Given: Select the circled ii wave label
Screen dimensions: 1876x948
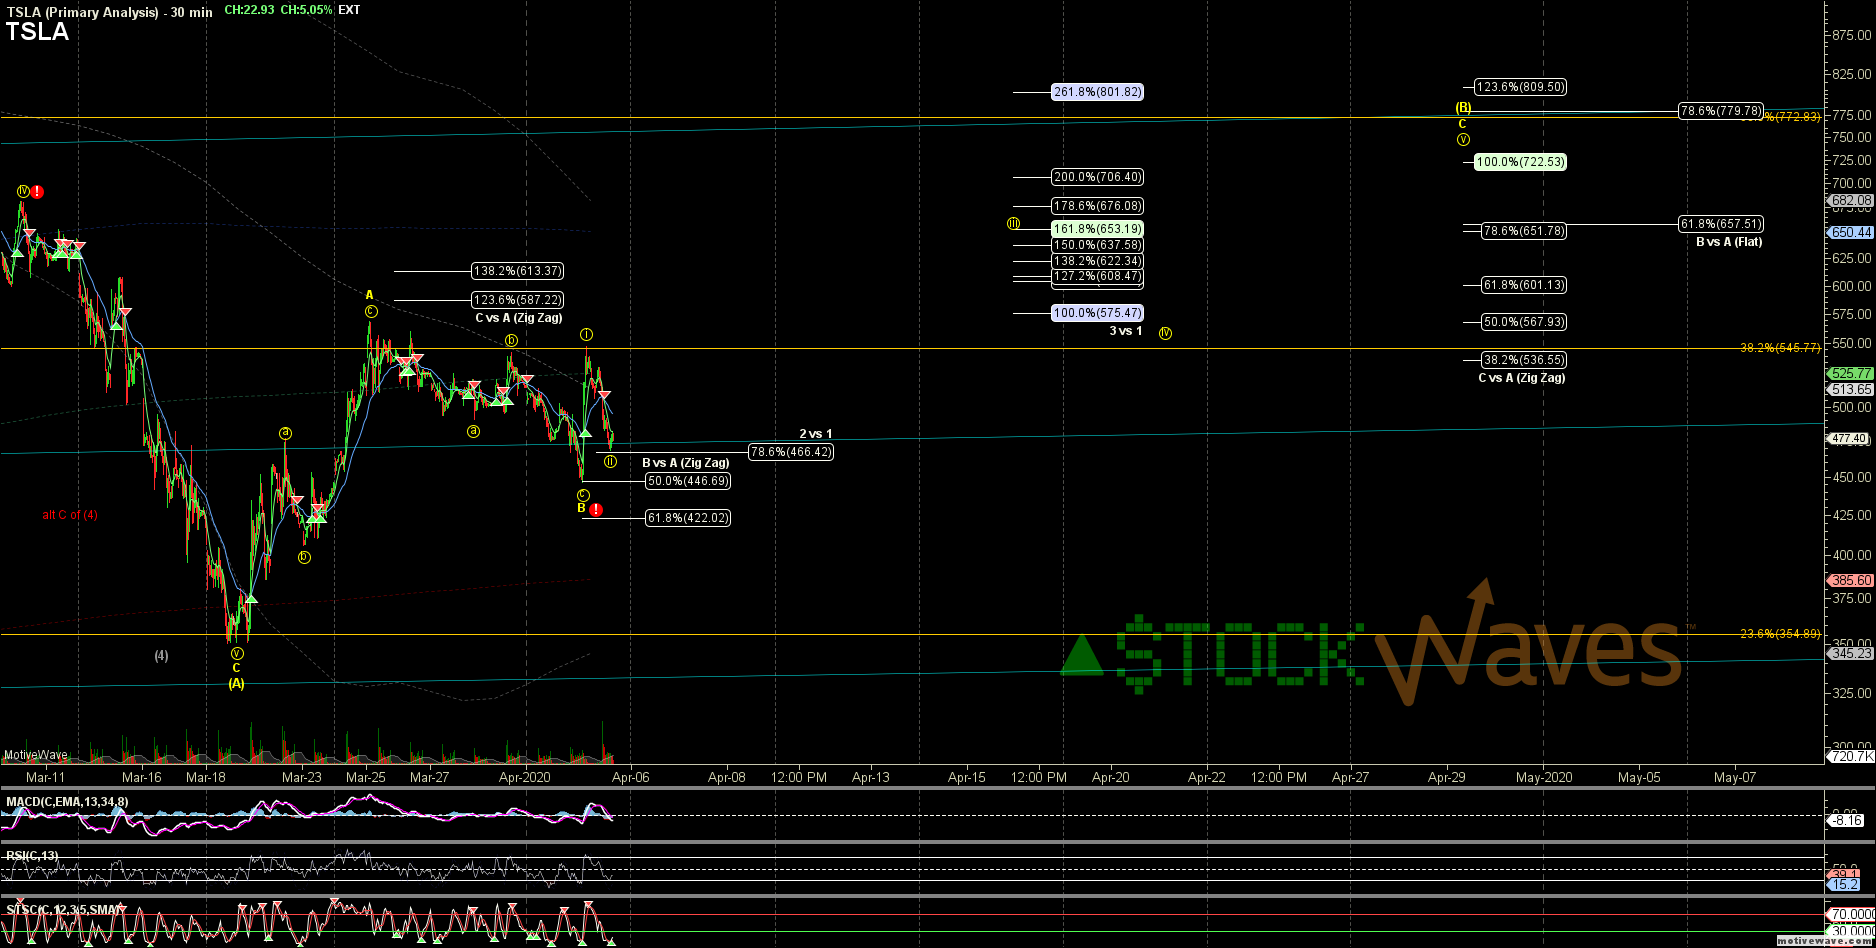Looking at the screenshot, I should [610, 461].
